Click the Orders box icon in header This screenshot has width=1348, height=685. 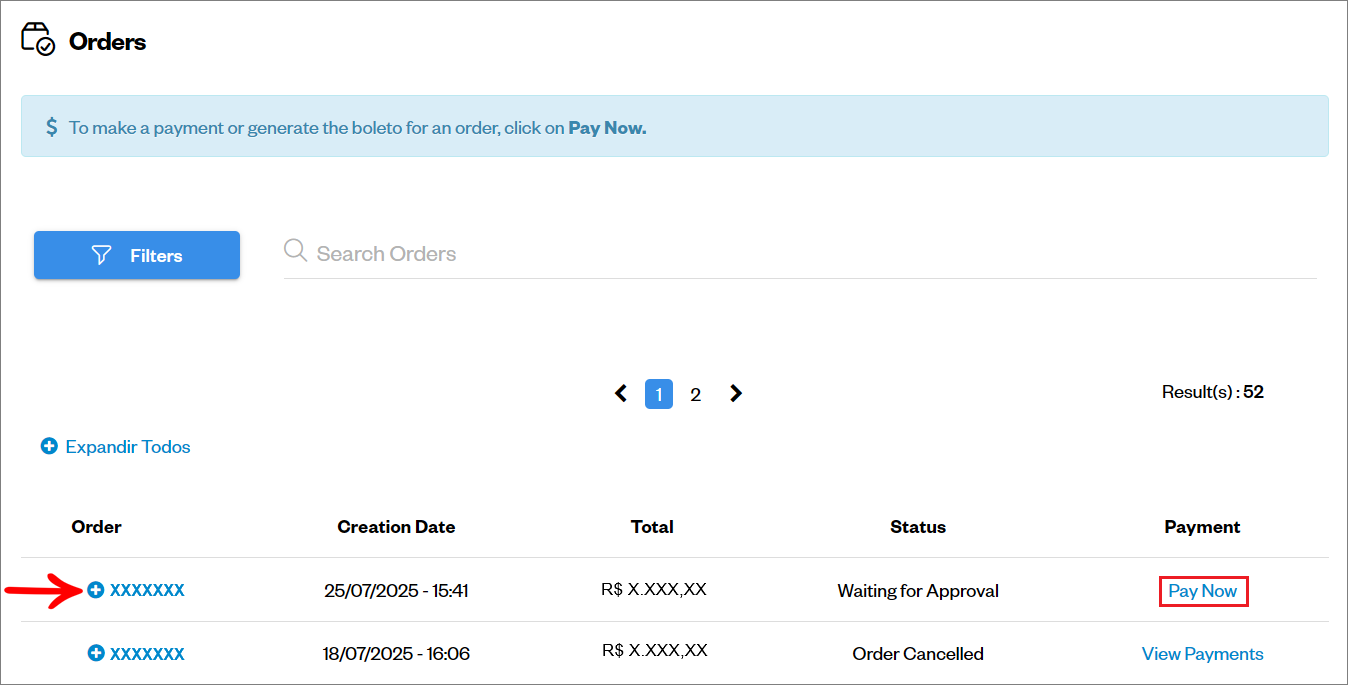pos(38,40)
